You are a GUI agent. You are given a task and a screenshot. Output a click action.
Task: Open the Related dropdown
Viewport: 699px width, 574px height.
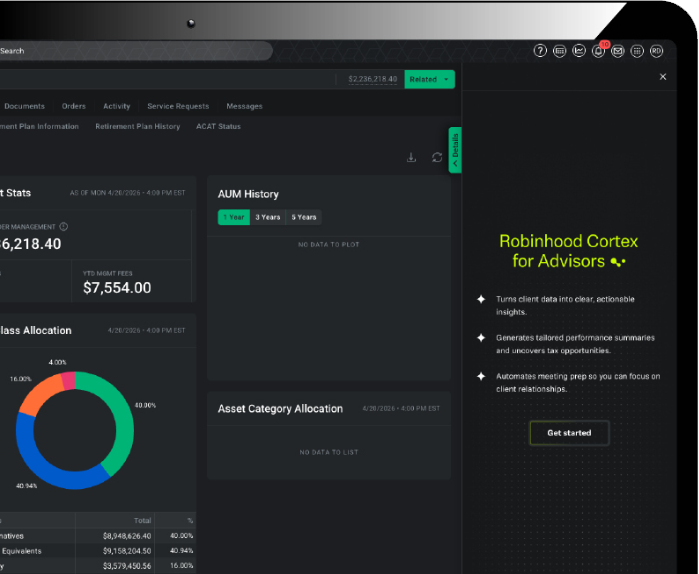(429, 79)
